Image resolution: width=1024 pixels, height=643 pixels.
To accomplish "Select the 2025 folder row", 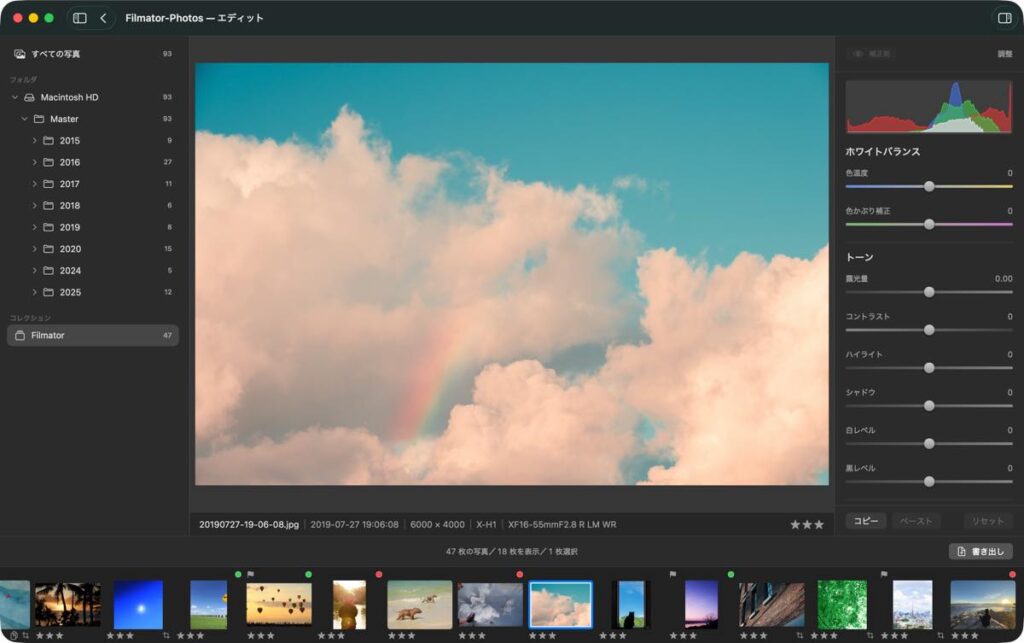I will [x=93, y=292].
